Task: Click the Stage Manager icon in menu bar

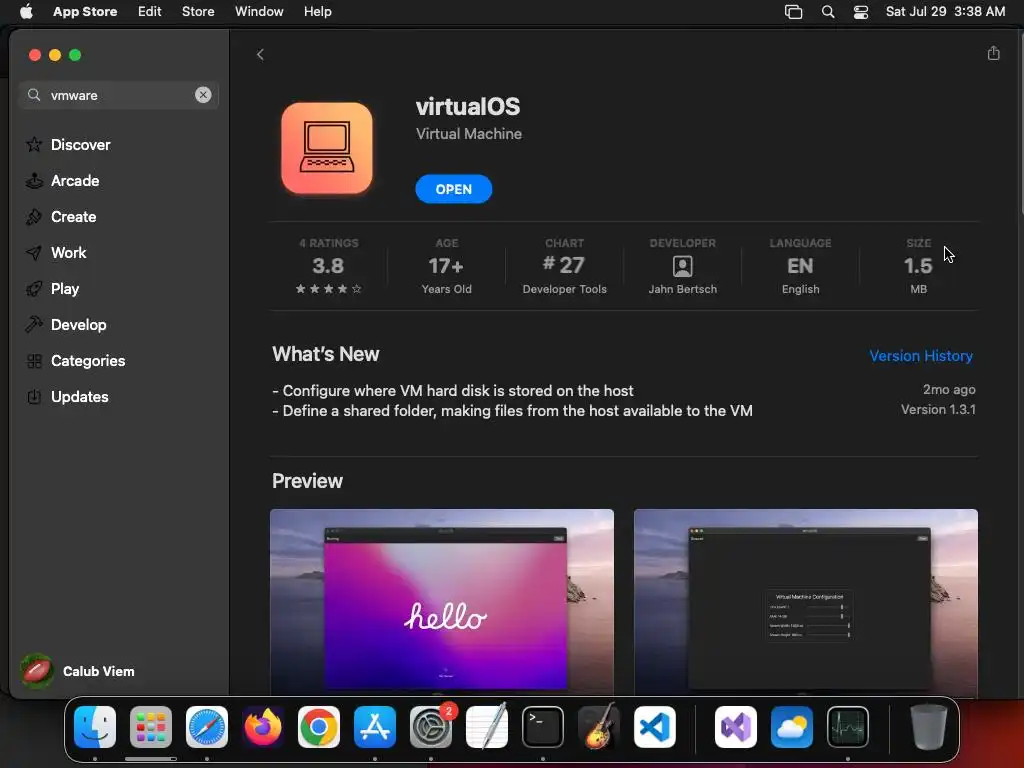Action: [793, 12]
